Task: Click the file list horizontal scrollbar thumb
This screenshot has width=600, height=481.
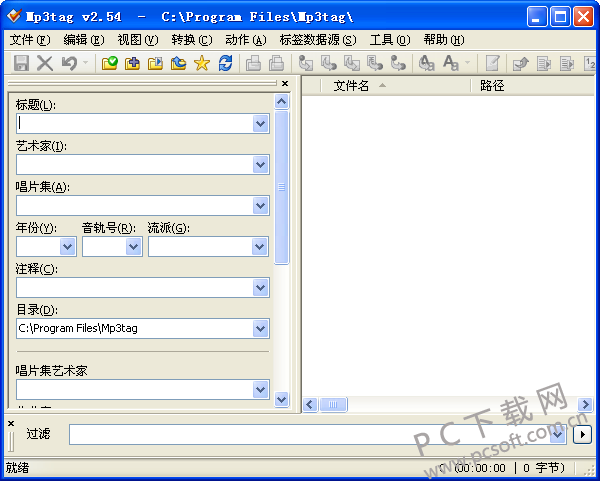Action: click(x=333, y=404)
